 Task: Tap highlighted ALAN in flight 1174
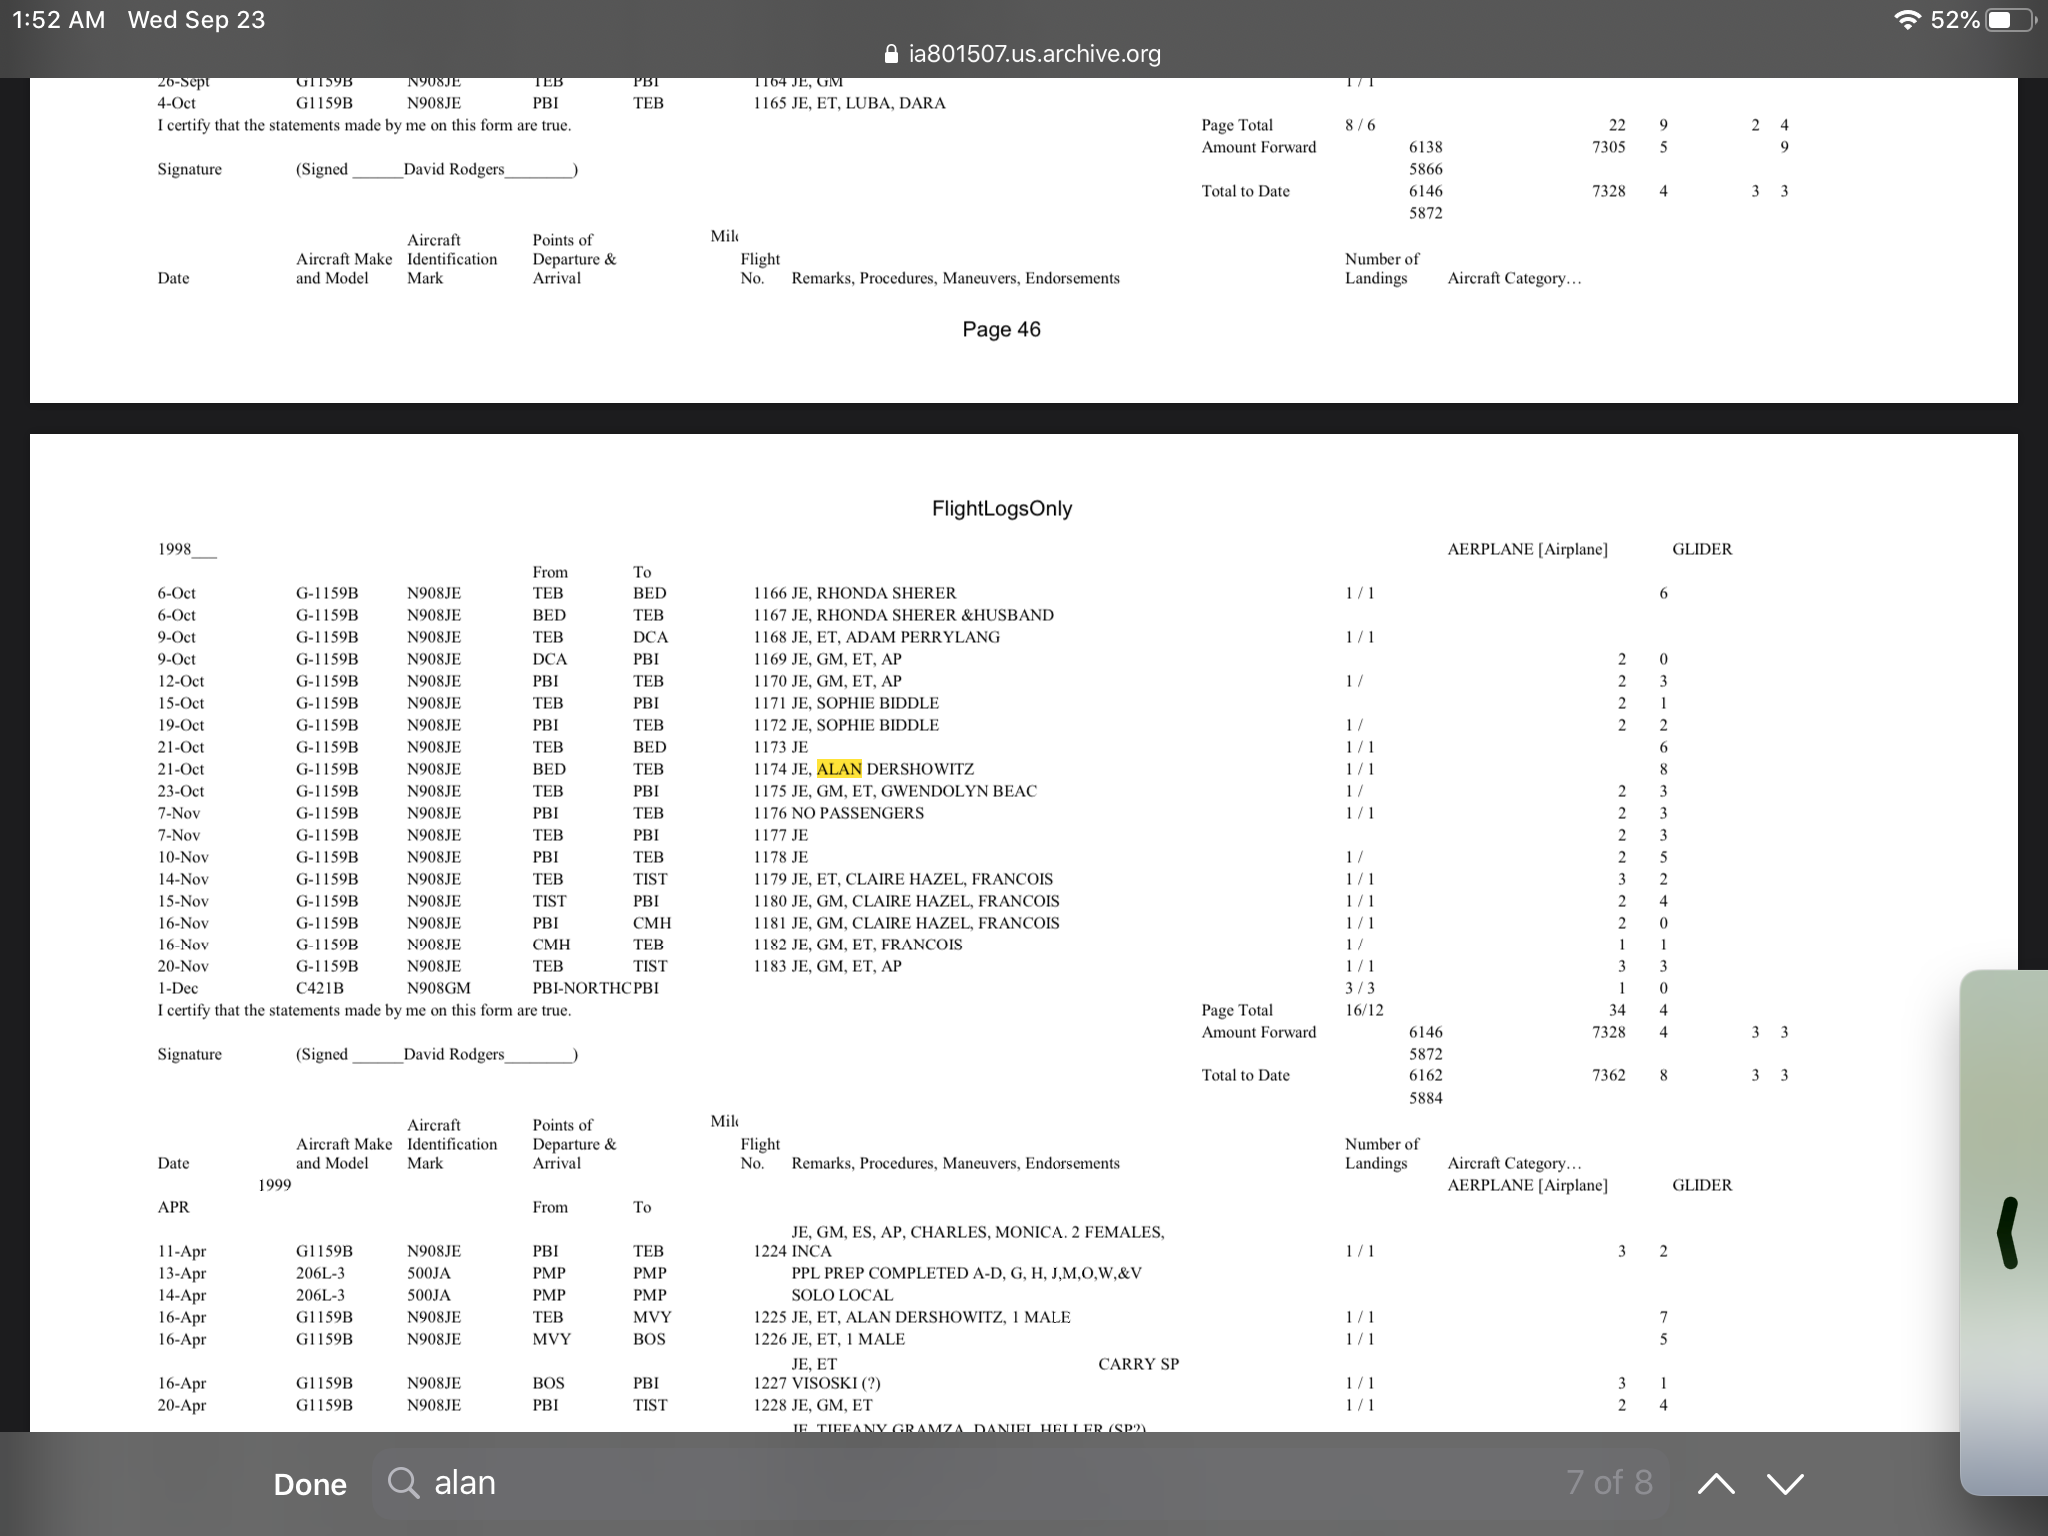(839, 769)
